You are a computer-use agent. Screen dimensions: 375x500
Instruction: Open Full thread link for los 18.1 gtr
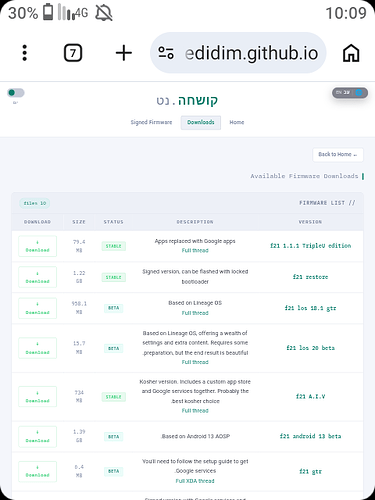tap(195, 313)
